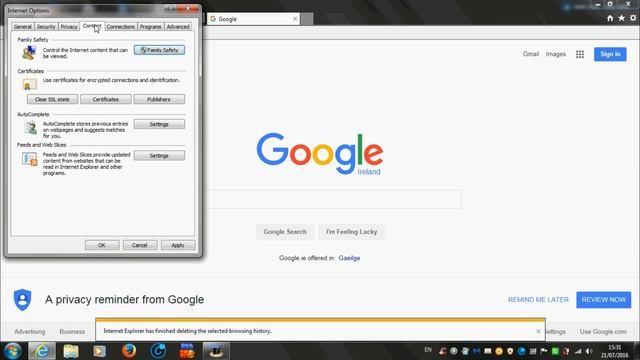Open Internet Explorer Home icon
640x360 pixels.
point(610,18)
